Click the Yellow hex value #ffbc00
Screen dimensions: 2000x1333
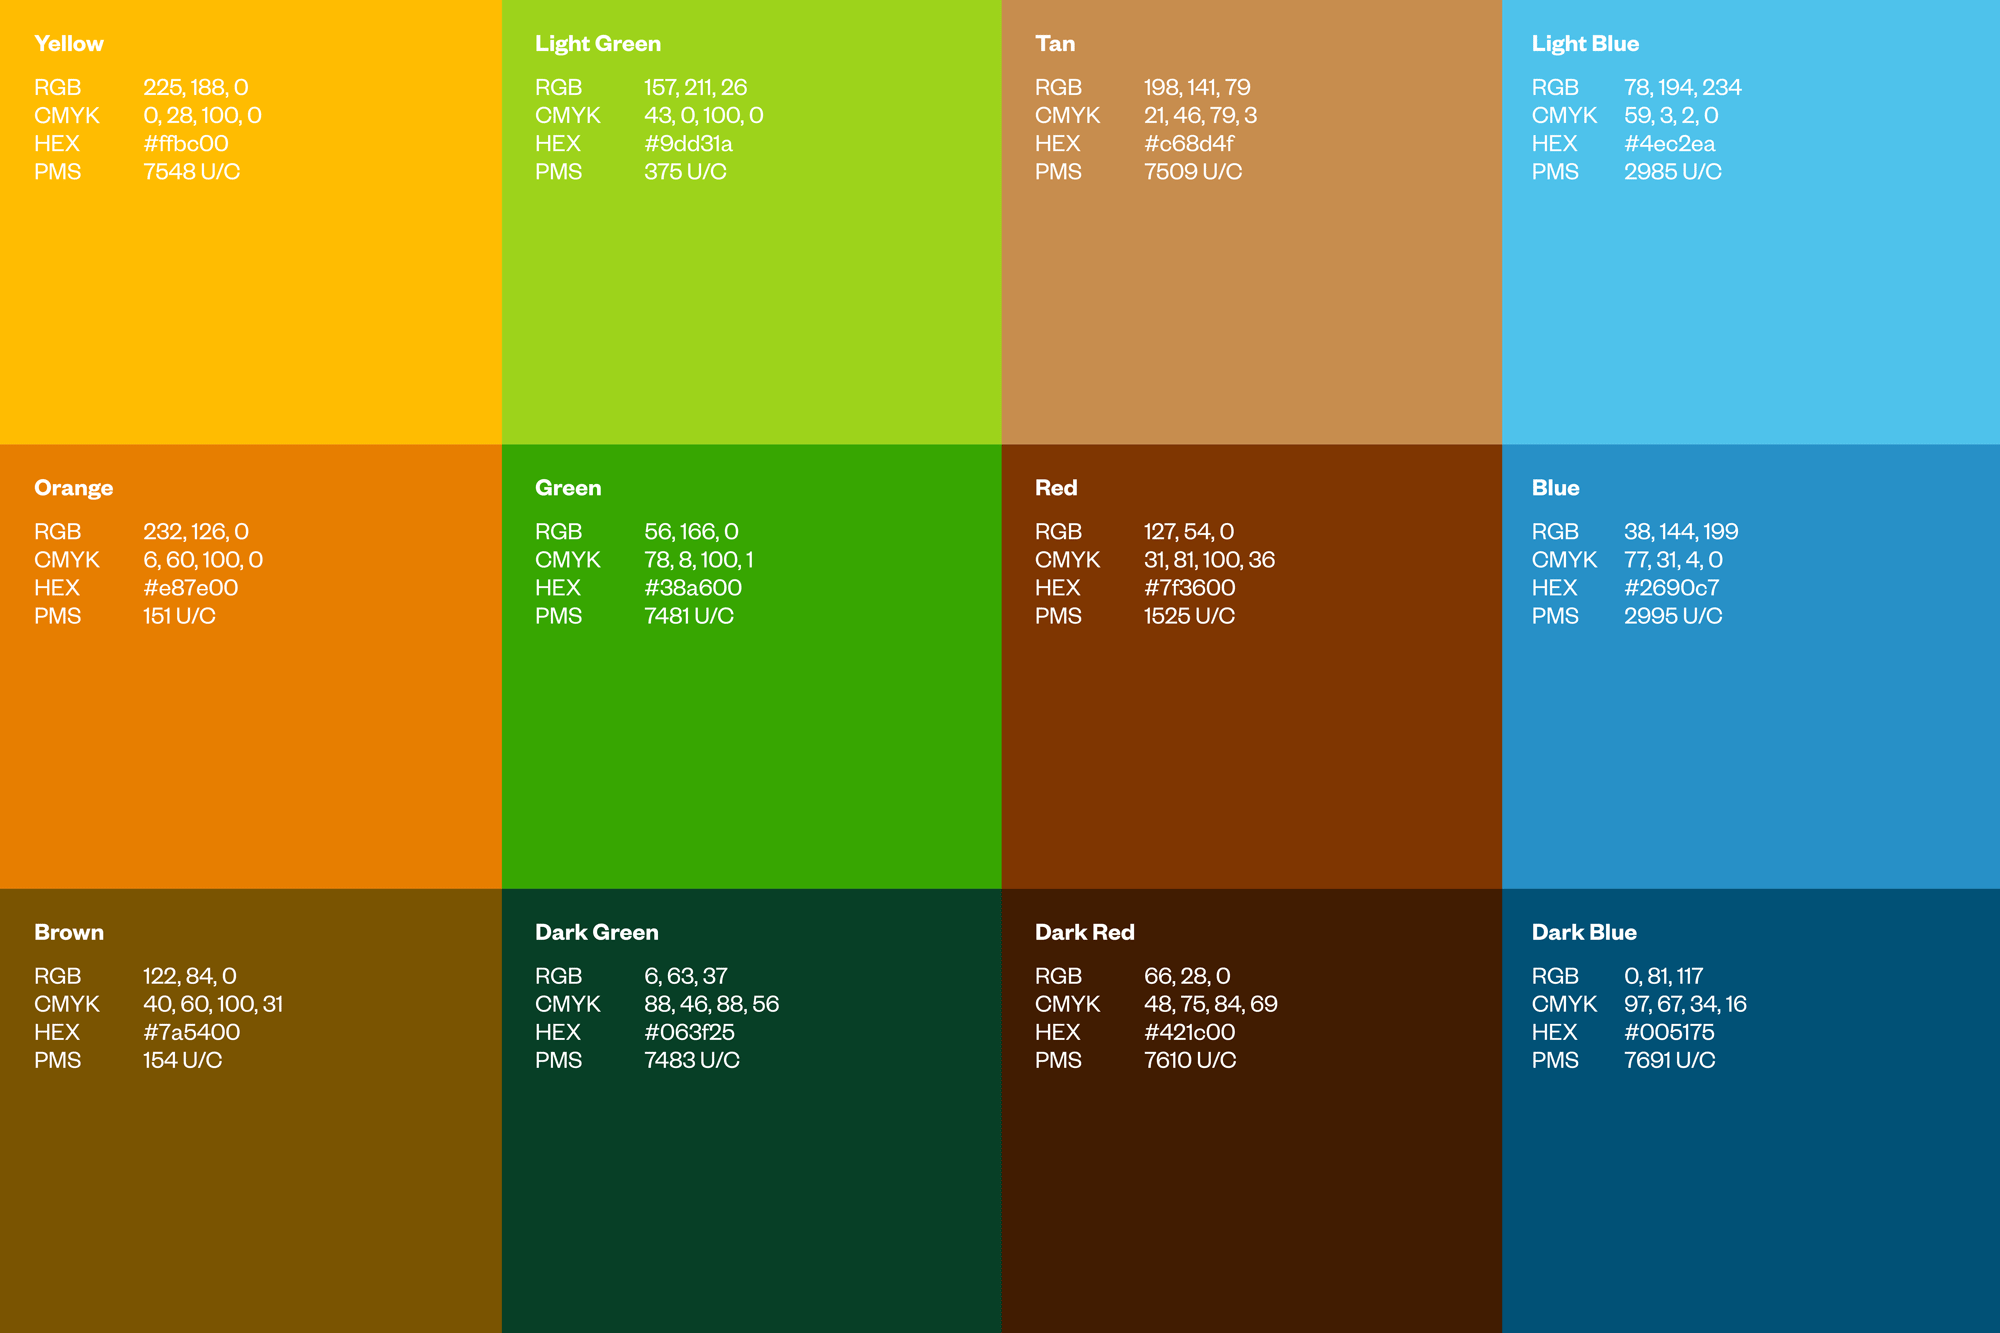pos(186,144)
